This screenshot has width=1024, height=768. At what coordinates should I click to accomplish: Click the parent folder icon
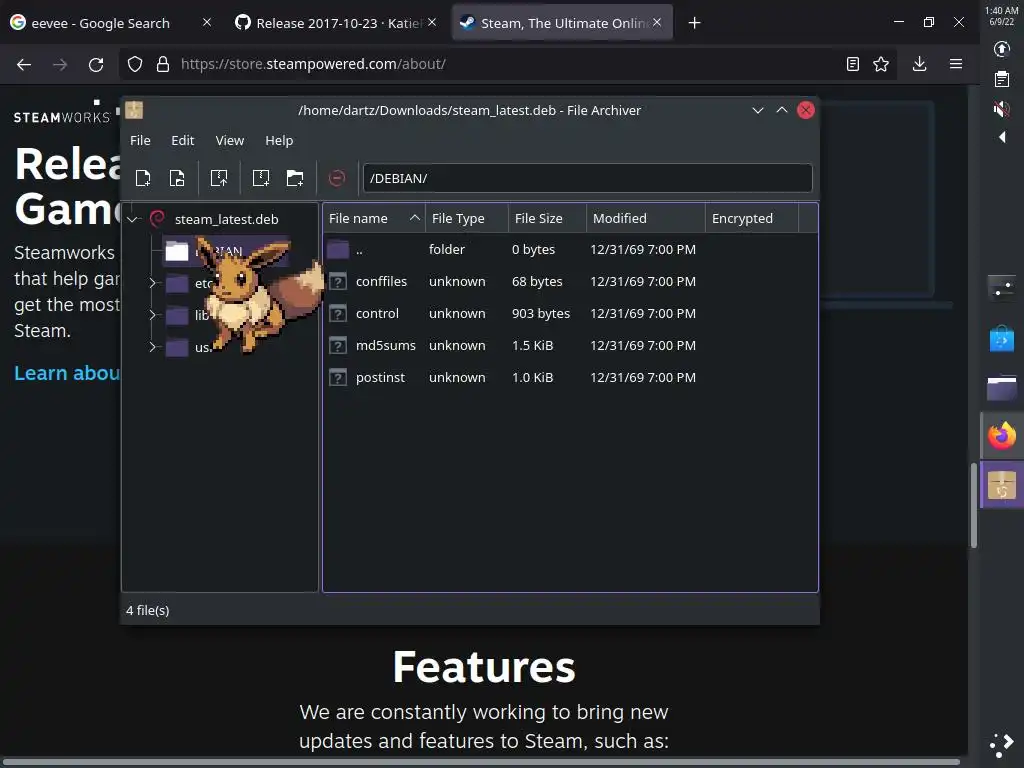coord(338,249)
